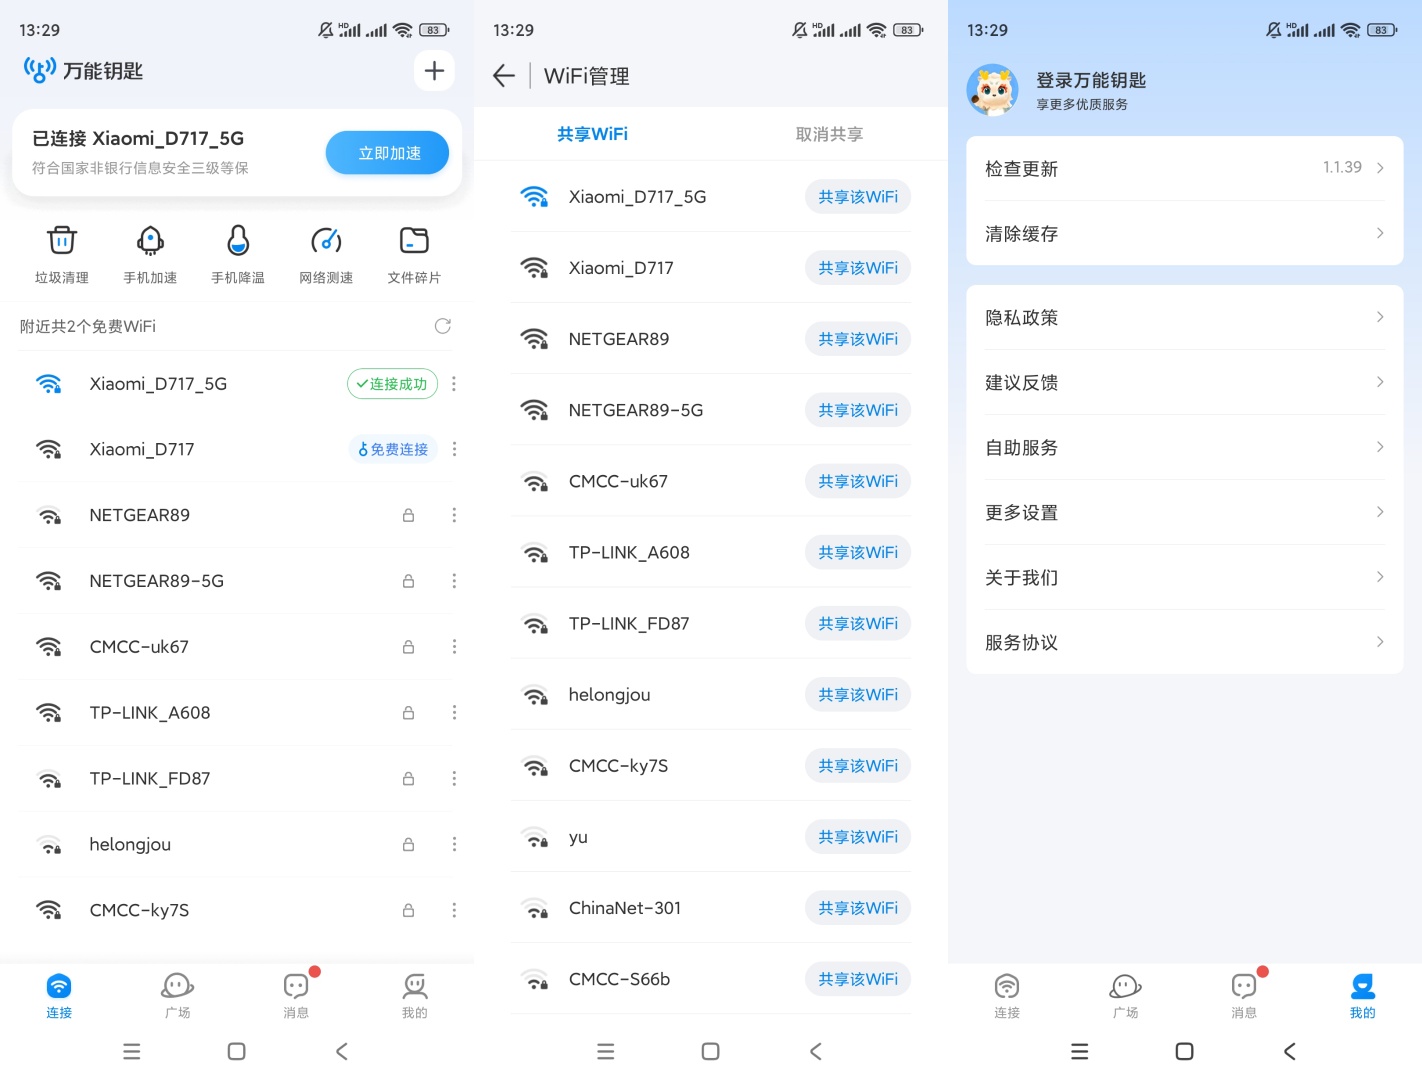The image size is (1422, 1080).
Task: Select the 共享WiFi tab
Action: point(592,134)
